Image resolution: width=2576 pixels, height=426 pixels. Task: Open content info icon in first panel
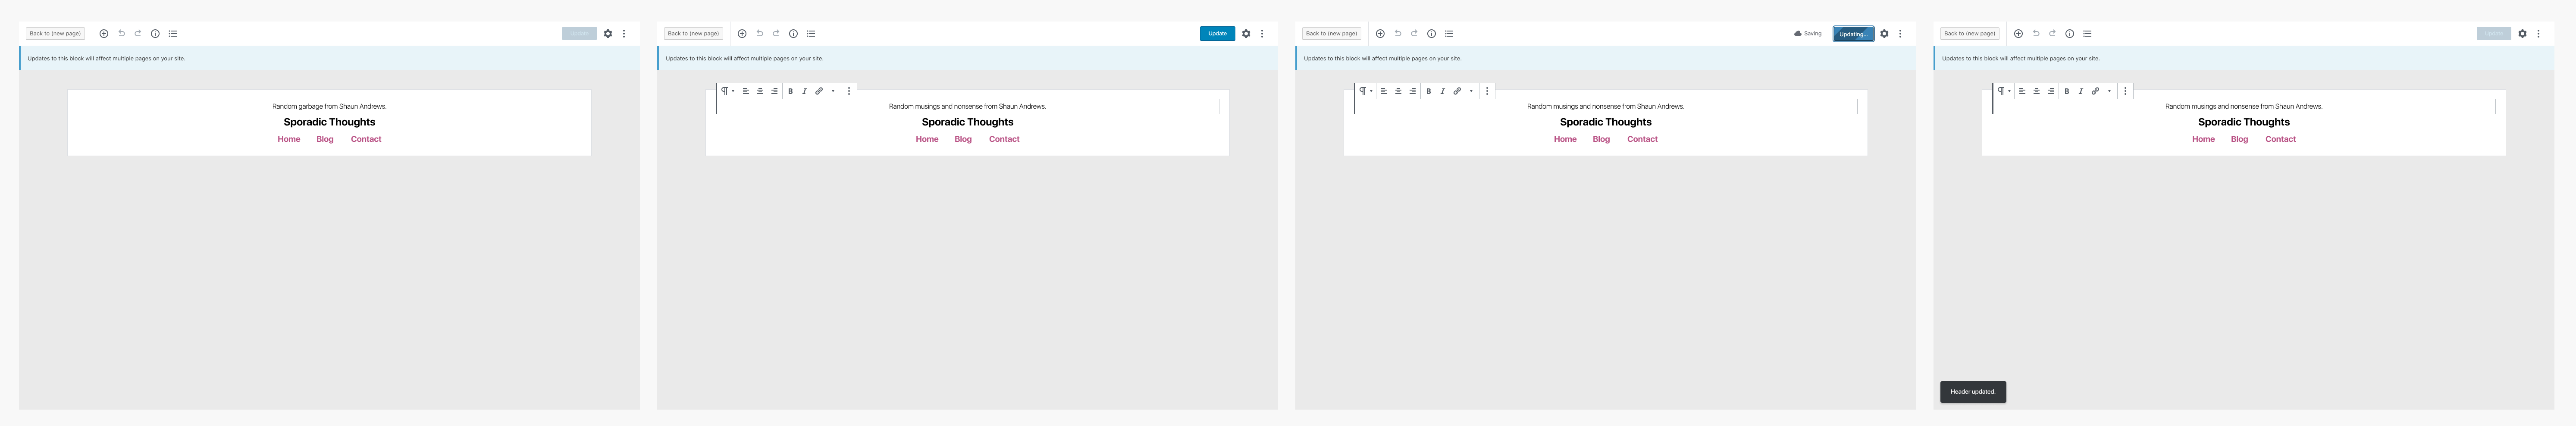click(155, 34)
